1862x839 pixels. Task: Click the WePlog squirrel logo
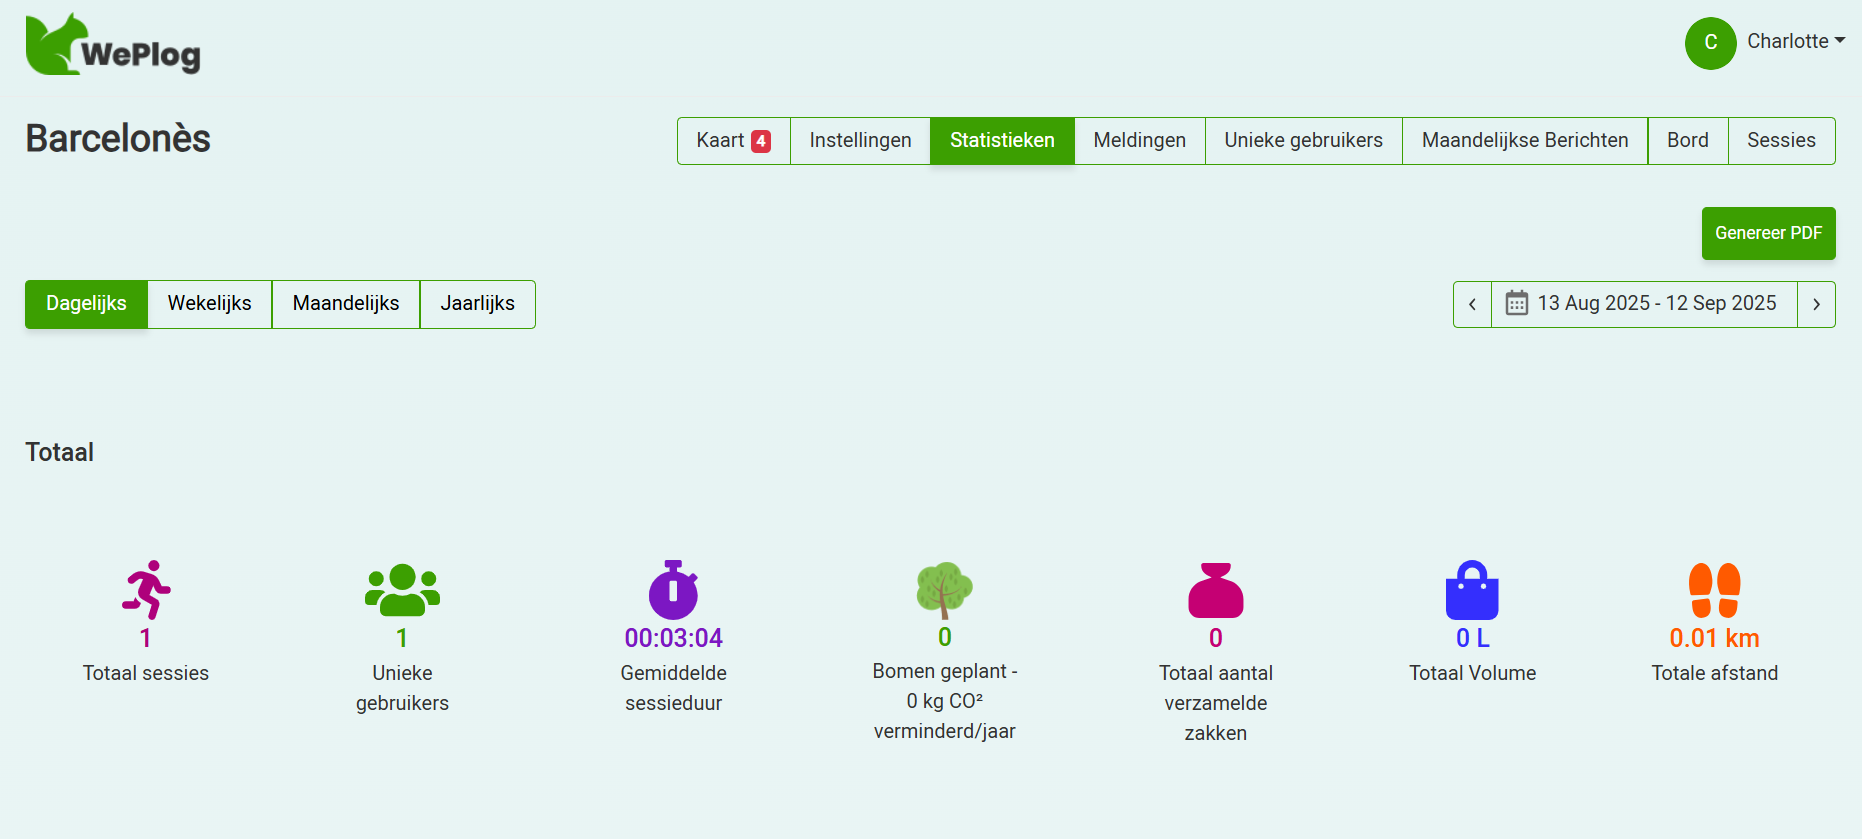pos(112,45)
